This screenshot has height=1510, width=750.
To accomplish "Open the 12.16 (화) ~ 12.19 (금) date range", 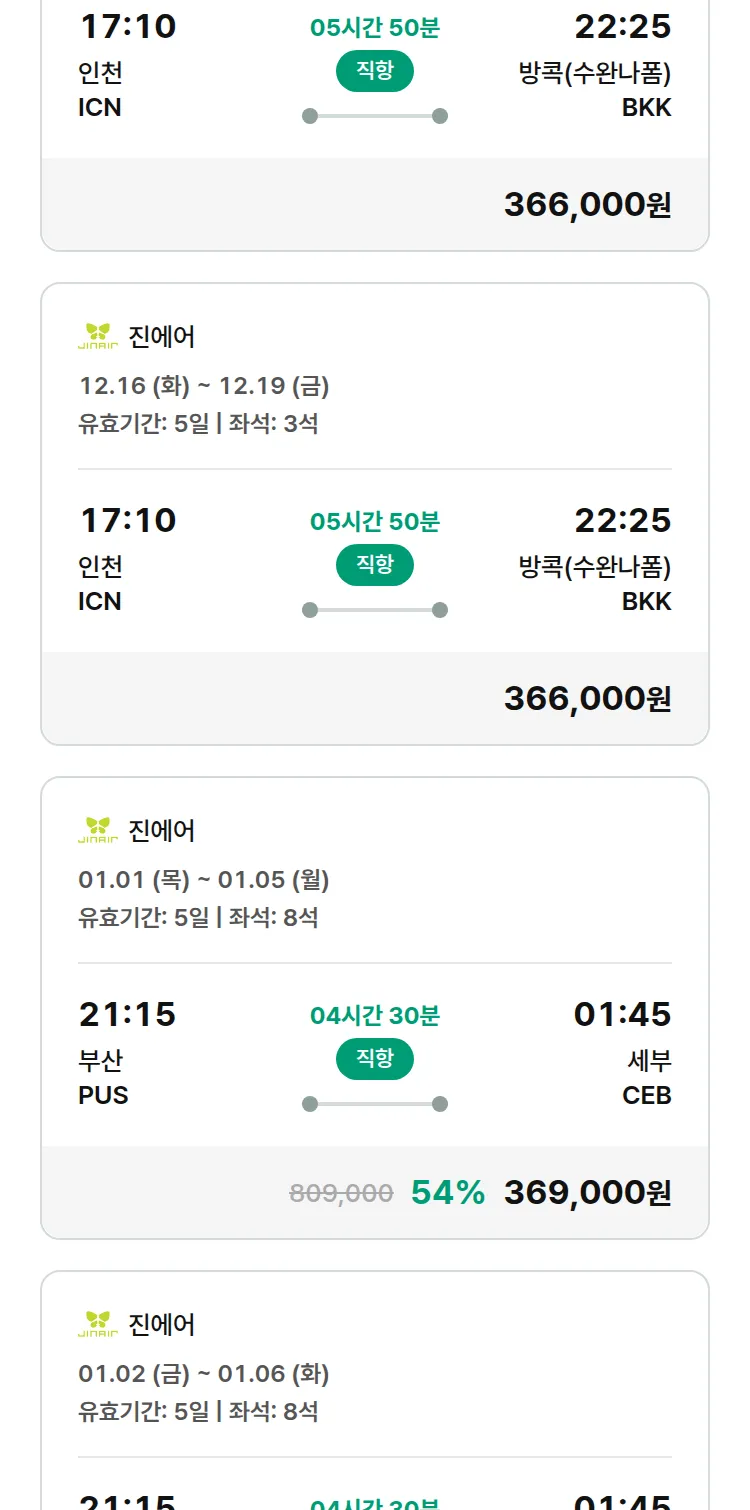I will 204,385.
